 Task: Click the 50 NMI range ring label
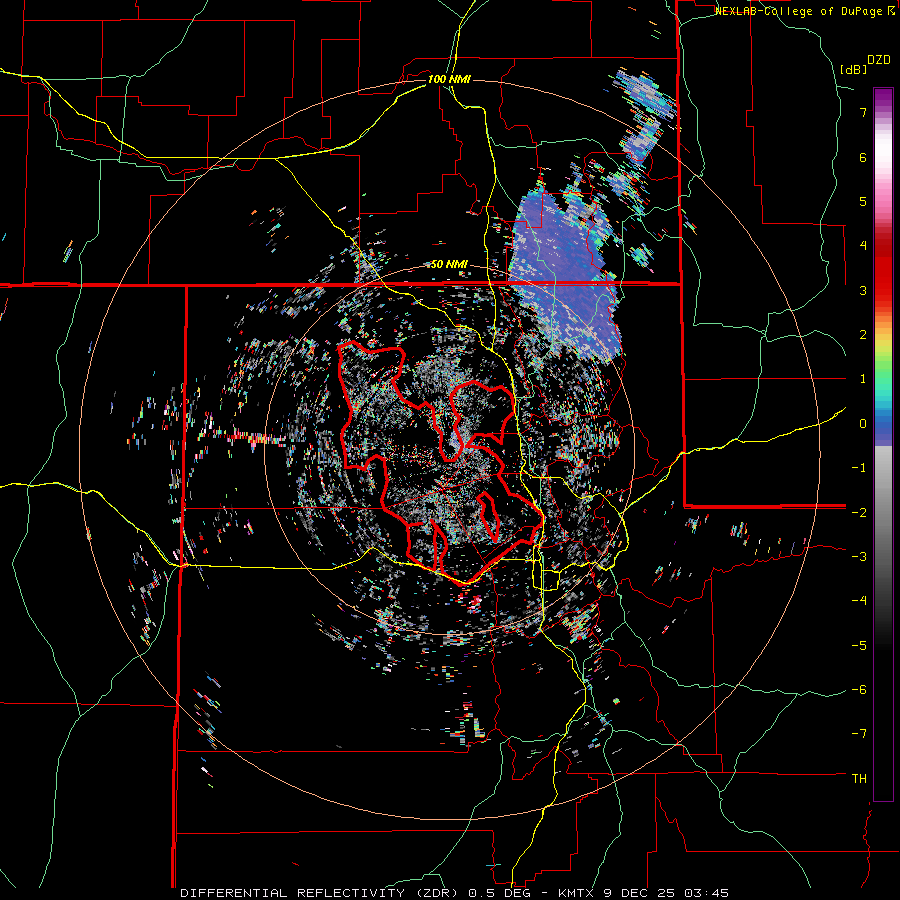coord(449,265)
